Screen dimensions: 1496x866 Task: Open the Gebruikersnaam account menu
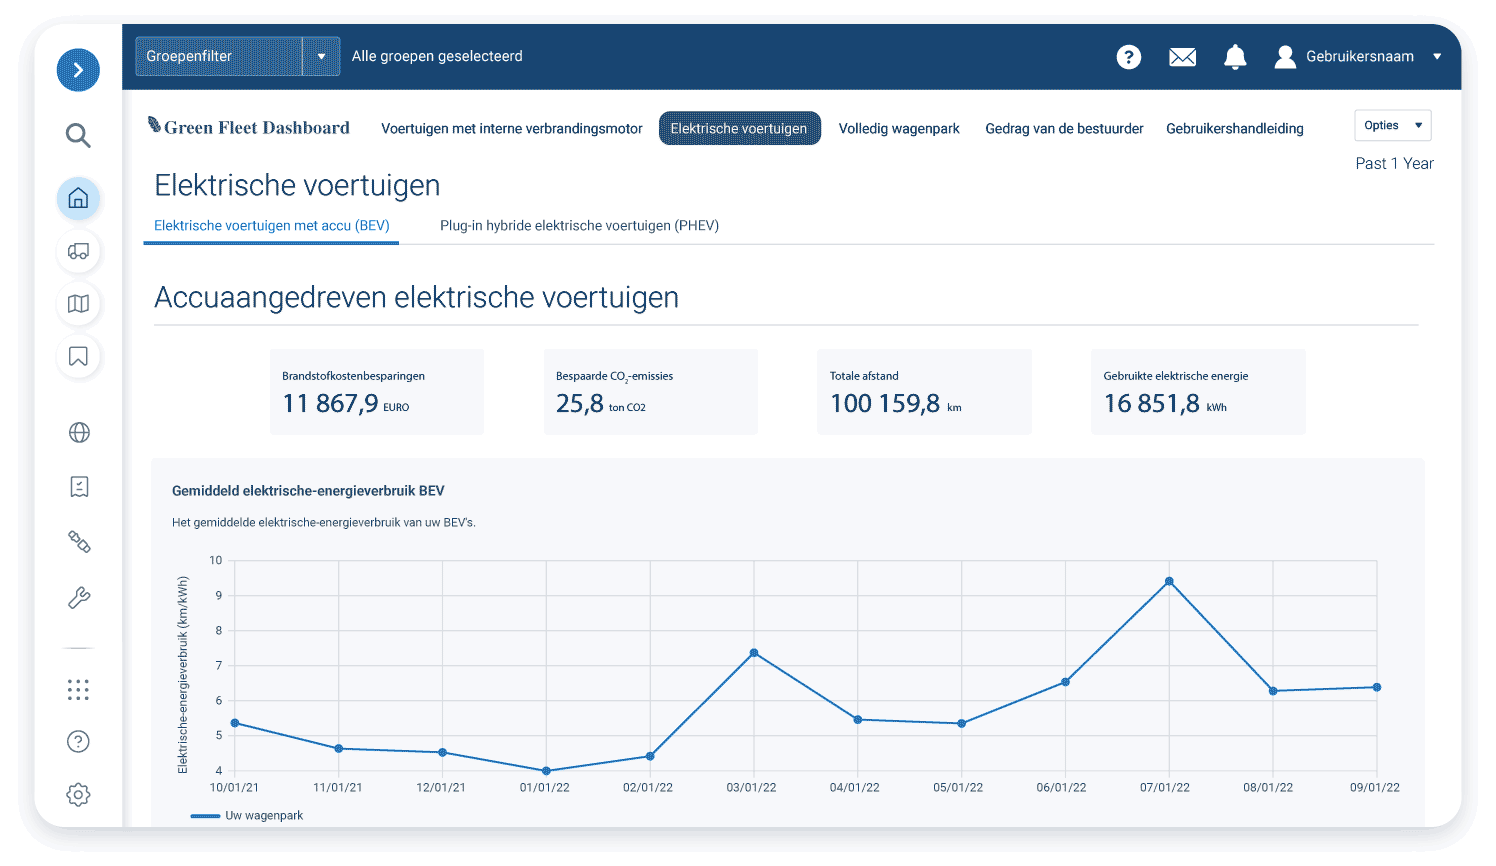[x=1358, y=57]
